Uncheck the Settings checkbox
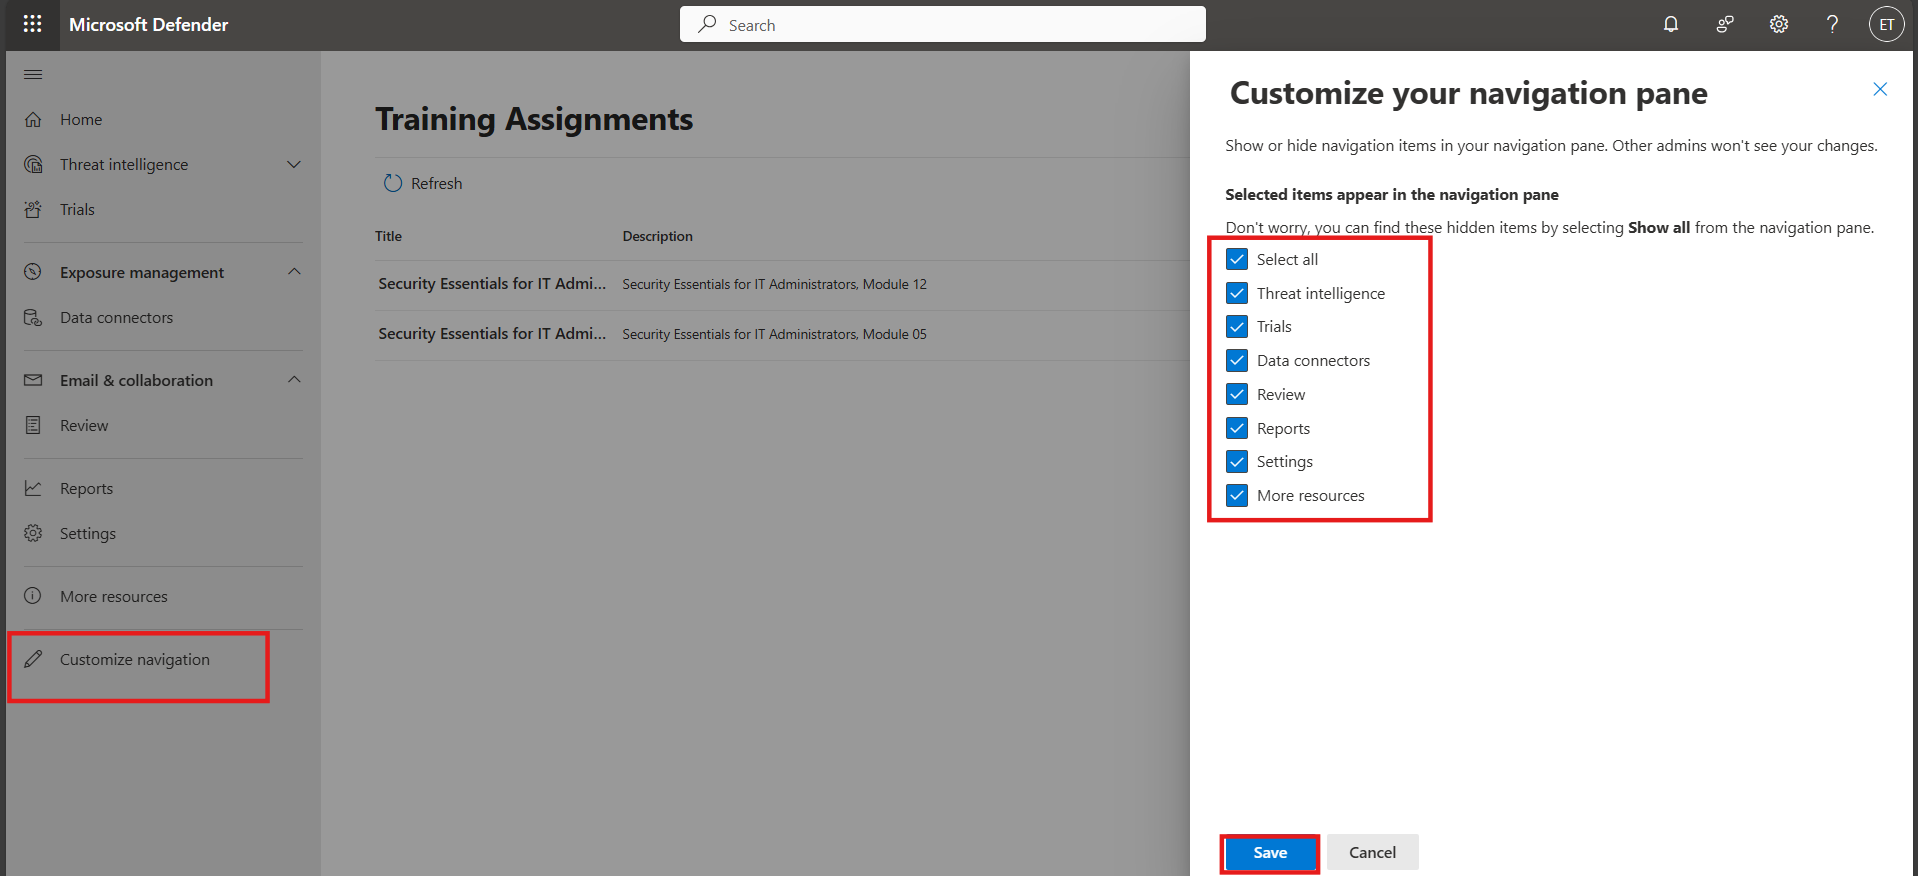The width and height of the screenshot is (1918, 876). 1237,461
